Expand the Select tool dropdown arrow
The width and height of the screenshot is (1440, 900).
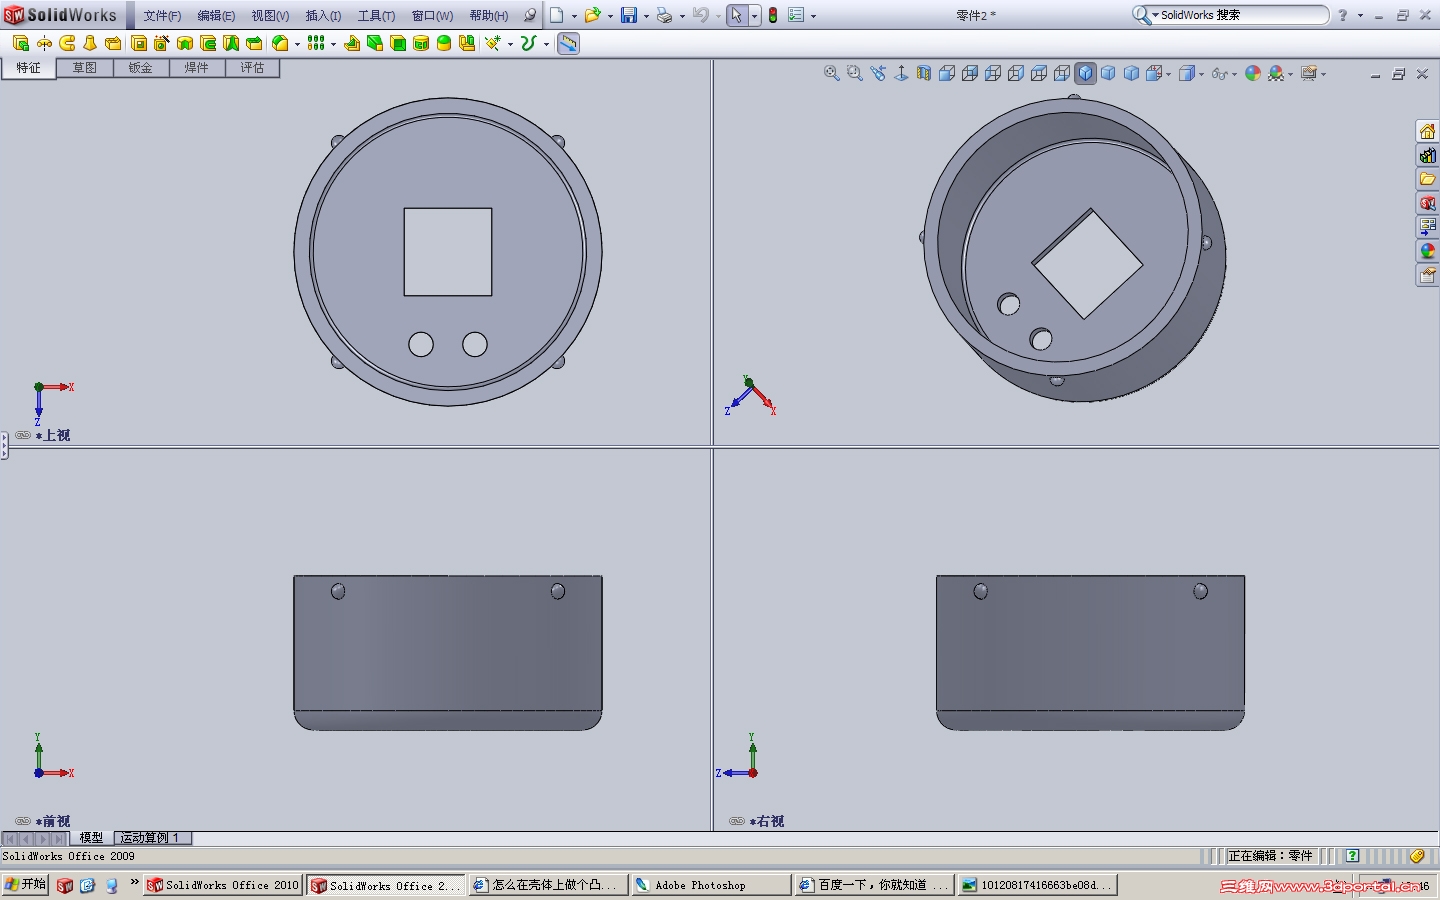754,16
